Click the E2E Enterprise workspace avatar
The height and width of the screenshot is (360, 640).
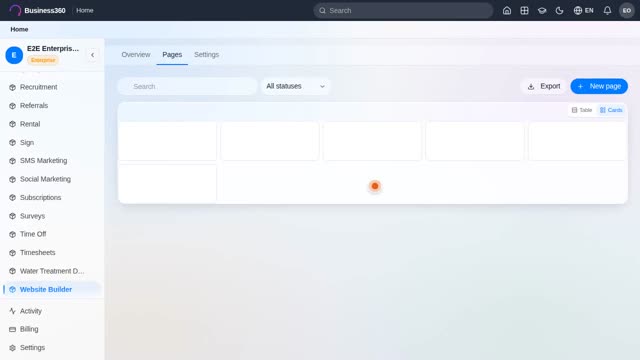click(x=14, y=55)
